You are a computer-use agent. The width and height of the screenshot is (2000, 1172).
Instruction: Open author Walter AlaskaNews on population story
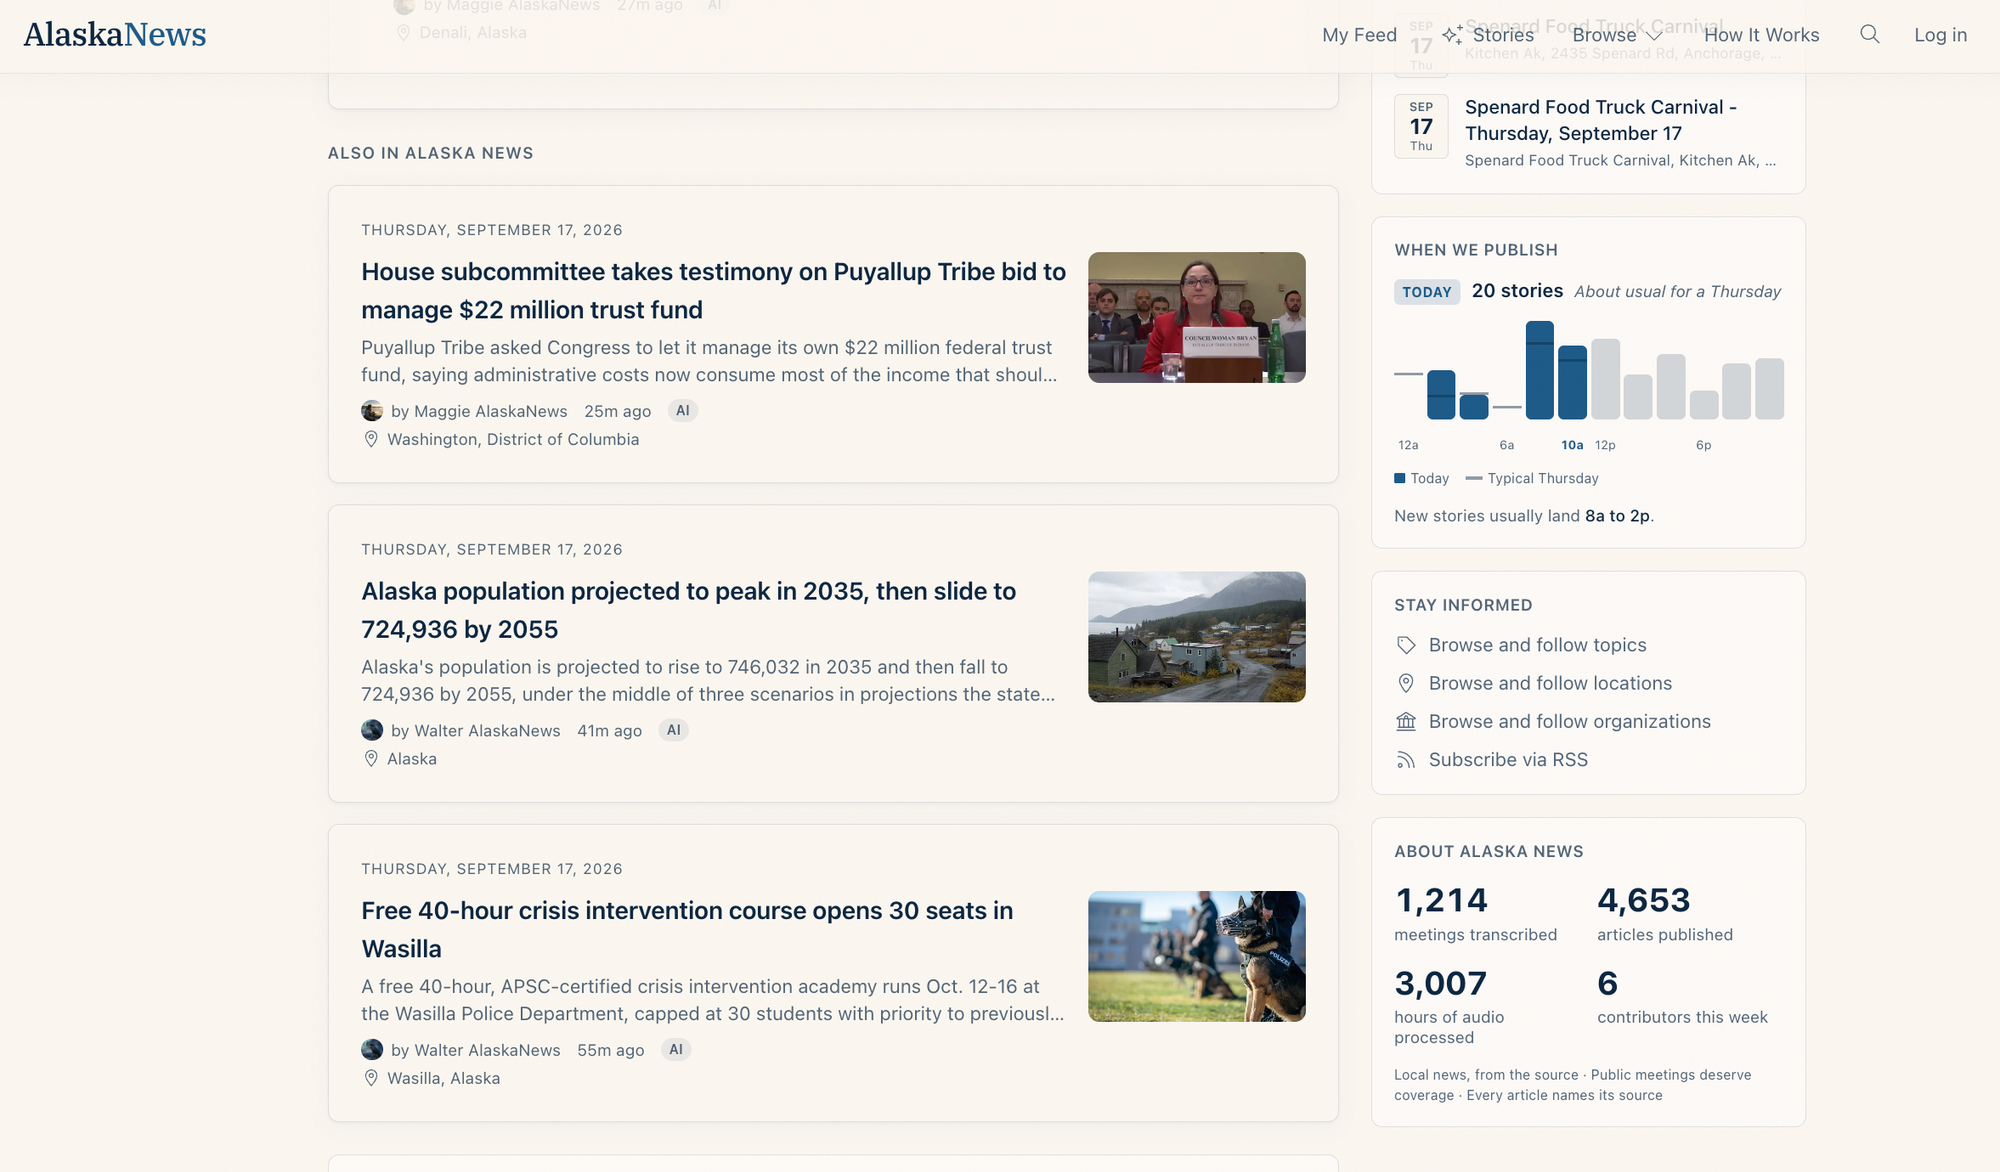[487, 731]
